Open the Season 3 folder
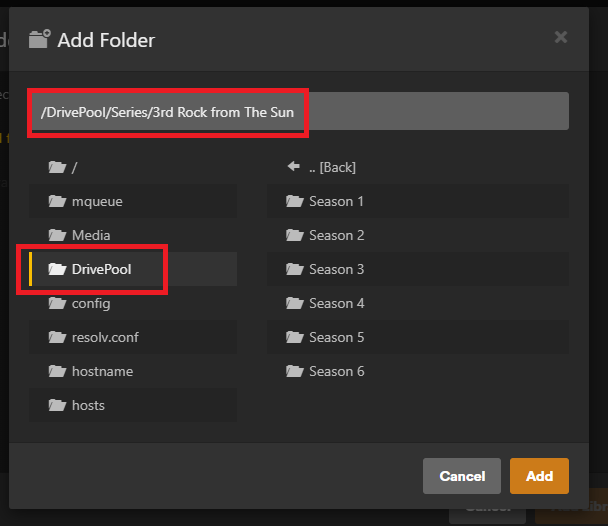Screen dimensions: 608x526 coord(336,269)
